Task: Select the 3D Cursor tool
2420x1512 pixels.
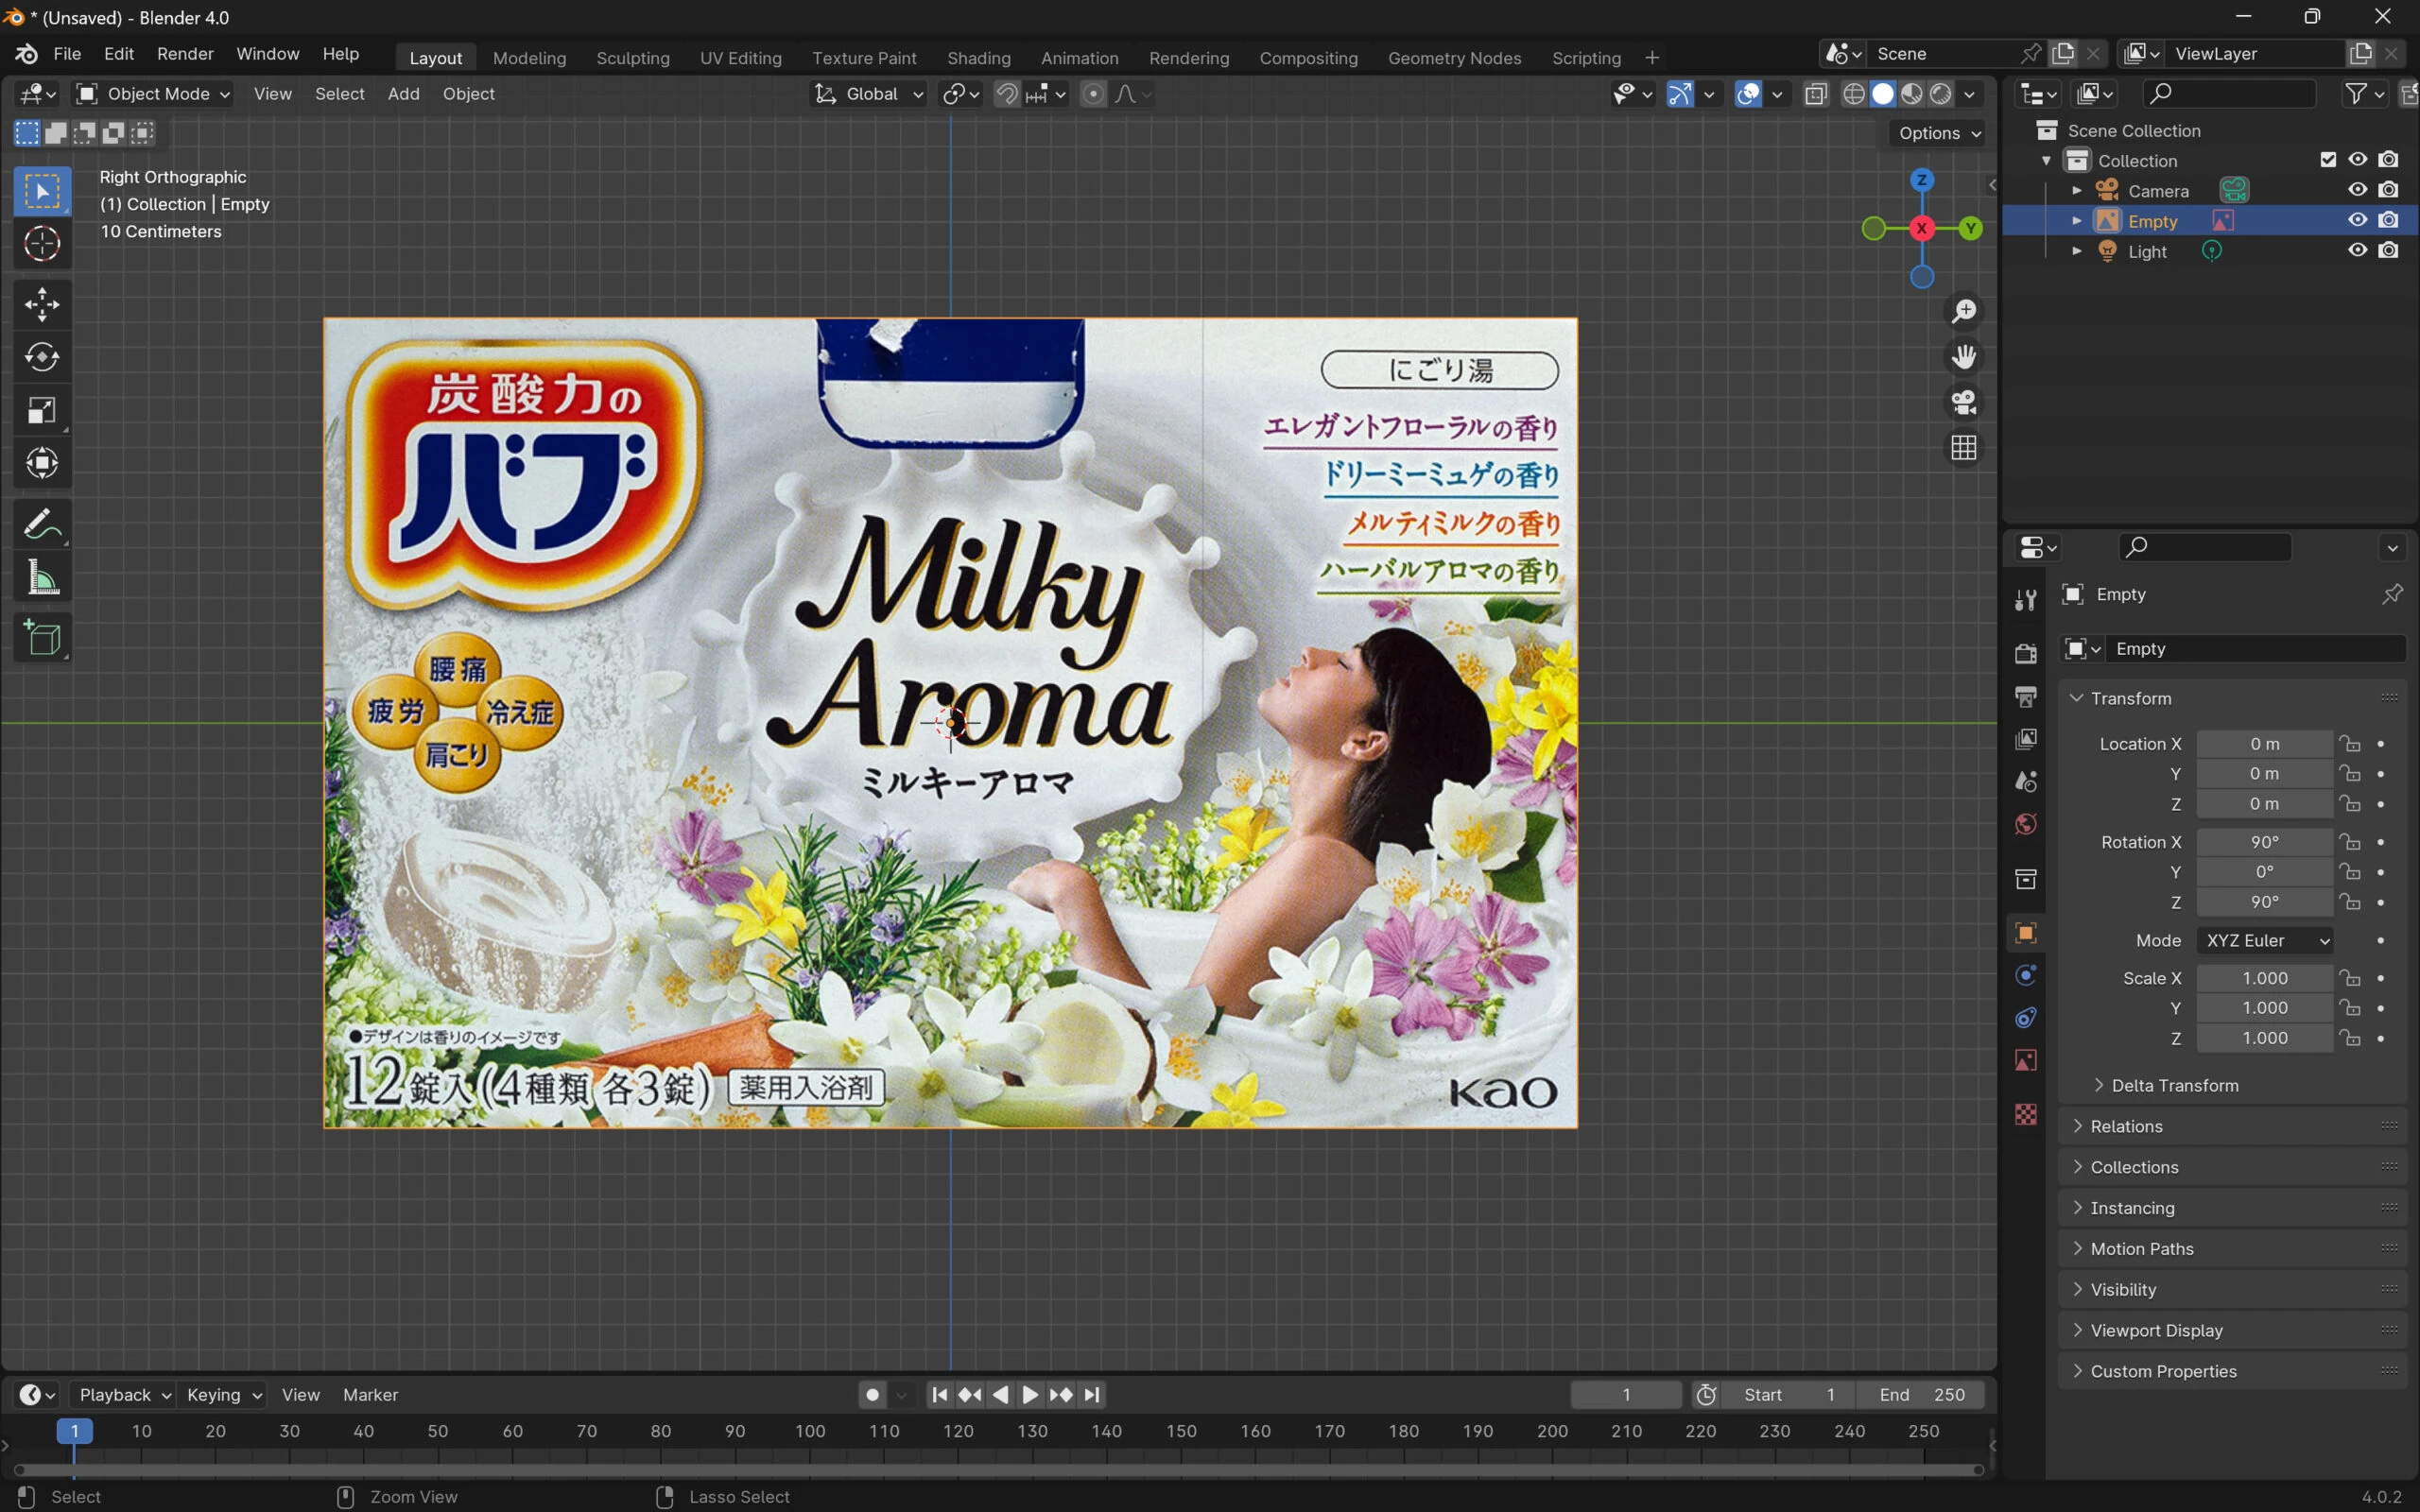Action: (x=42, y=243)
